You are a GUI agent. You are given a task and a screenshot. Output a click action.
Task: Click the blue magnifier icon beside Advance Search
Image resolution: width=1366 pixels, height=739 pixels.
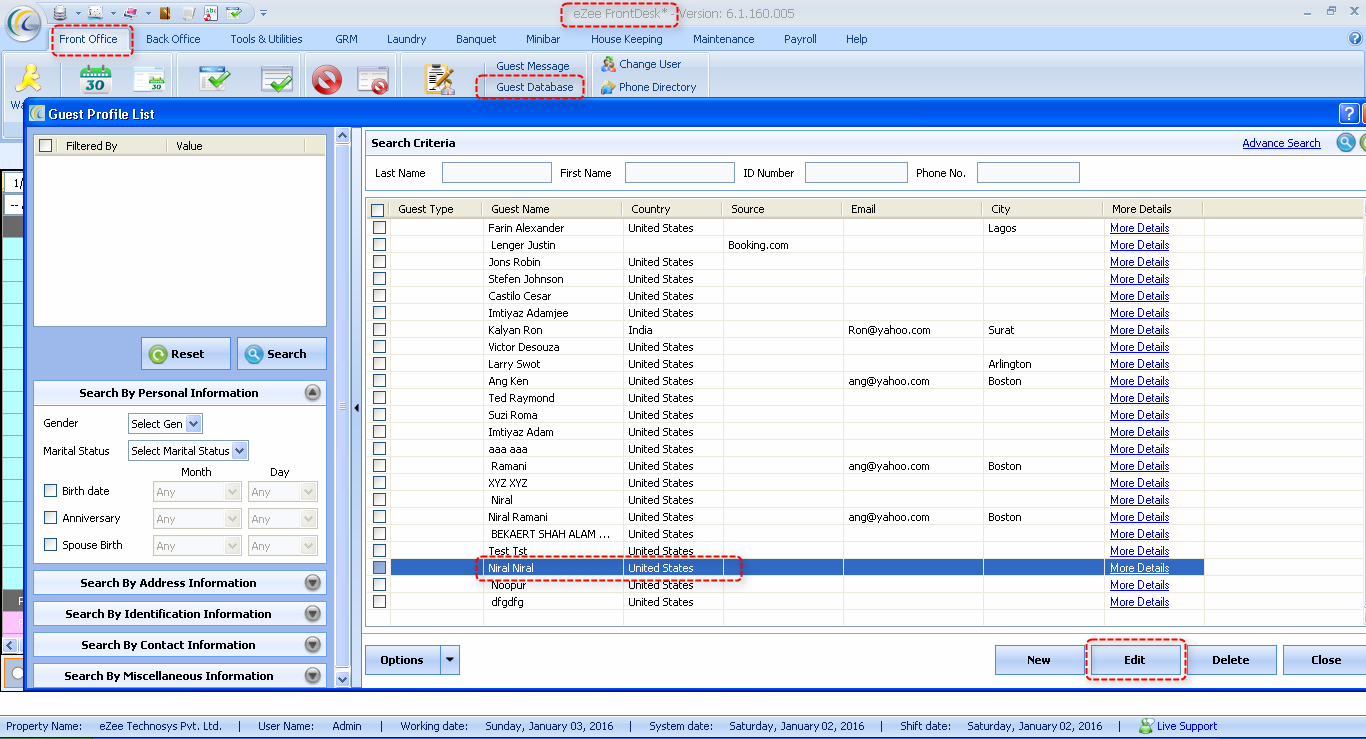(1345, 143)
